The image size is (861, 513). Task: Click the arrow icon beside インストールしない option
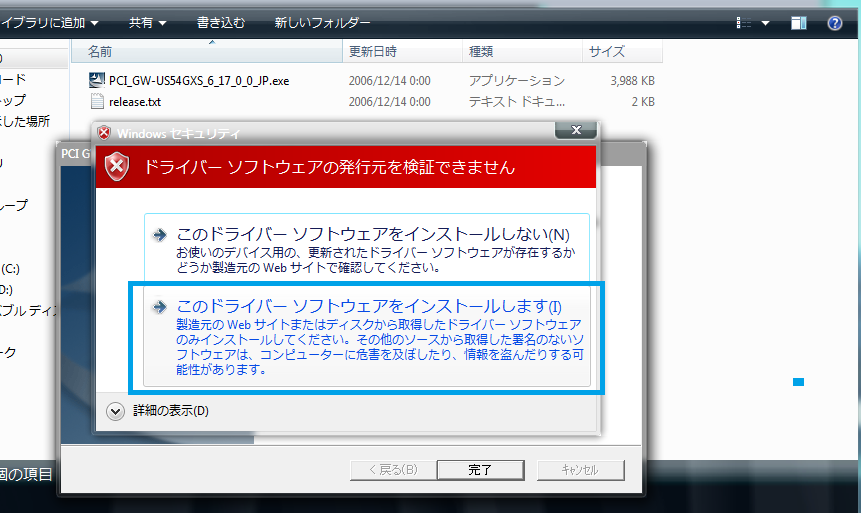[x=159, y=235]
